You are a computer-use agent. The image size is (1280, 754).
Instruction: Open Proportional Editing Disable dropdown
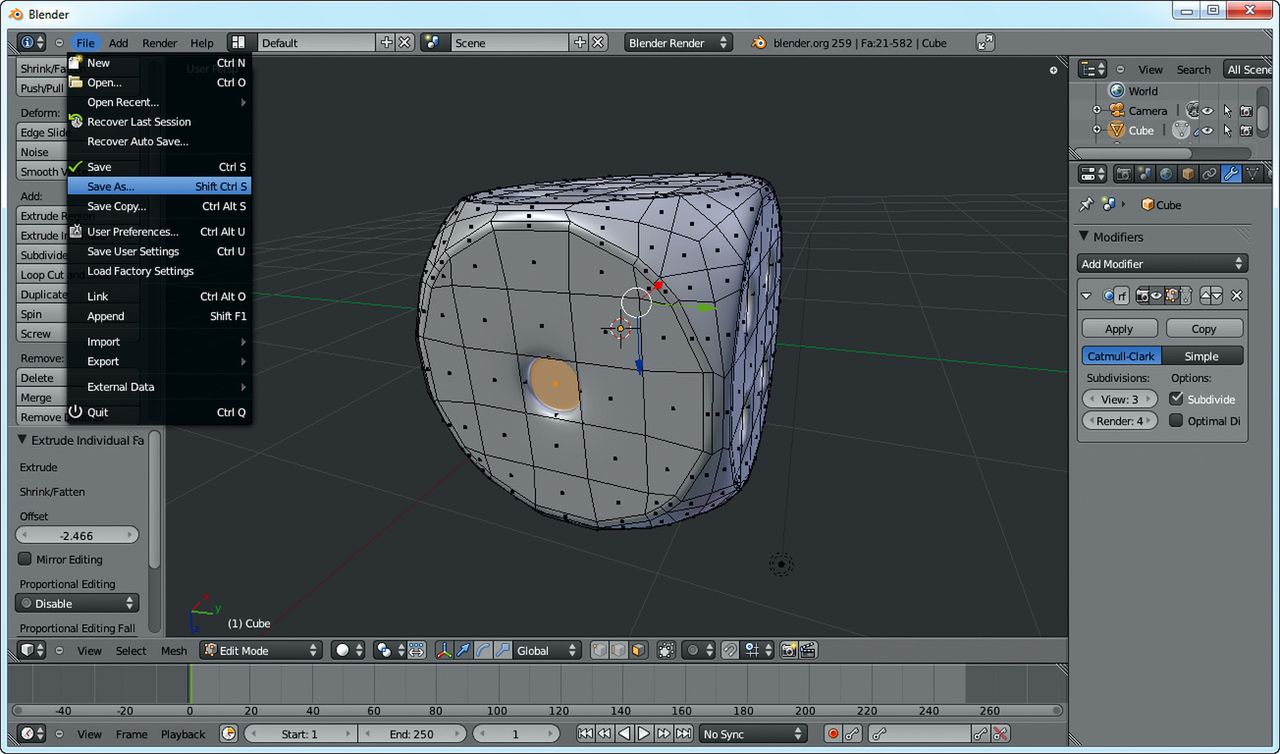point(77,604)
